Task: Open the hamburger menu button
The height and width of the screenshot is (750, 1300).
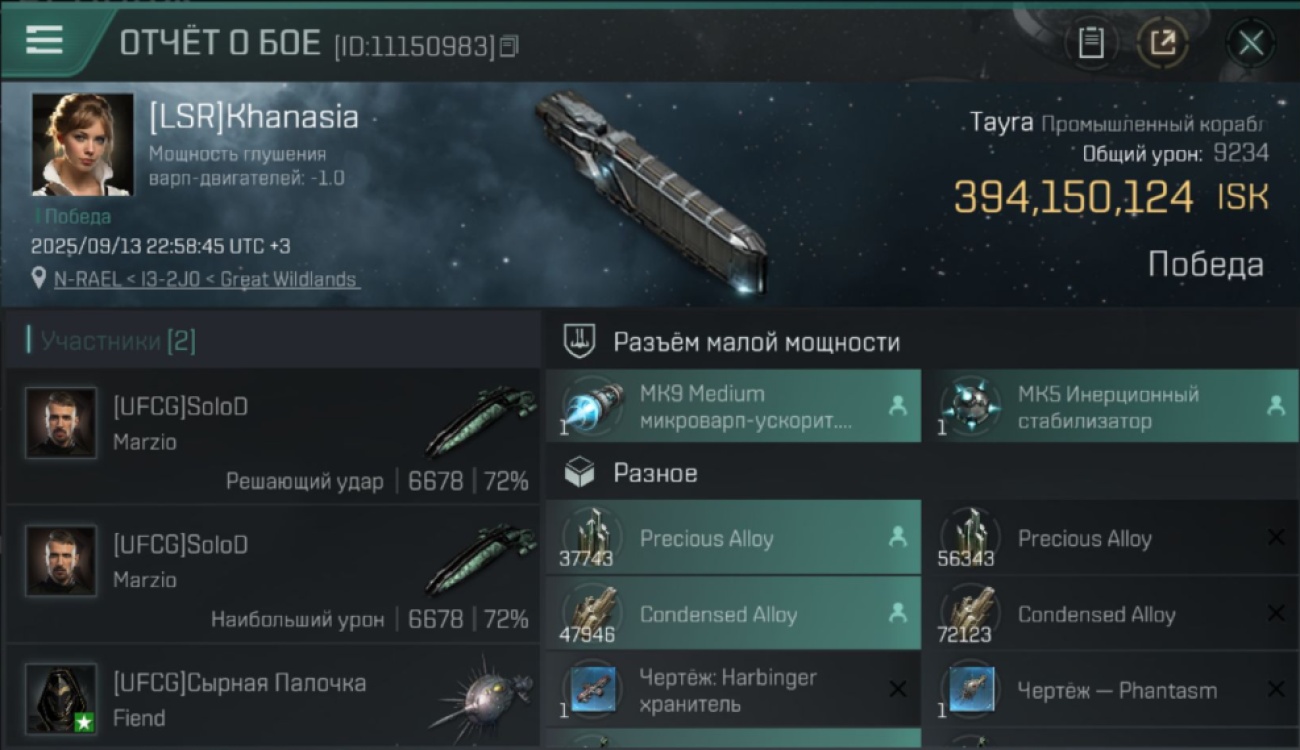Action: coord(44,41)
